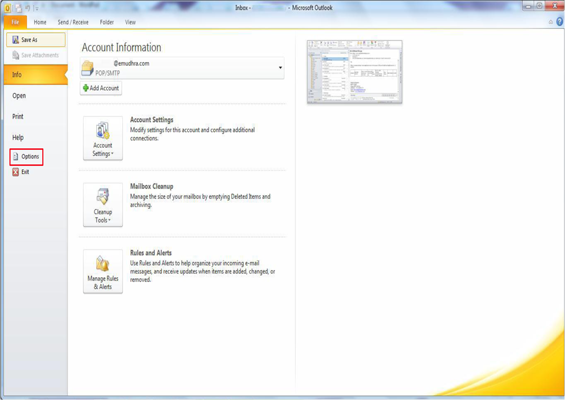Select the Folder ribbon tab

107,22
